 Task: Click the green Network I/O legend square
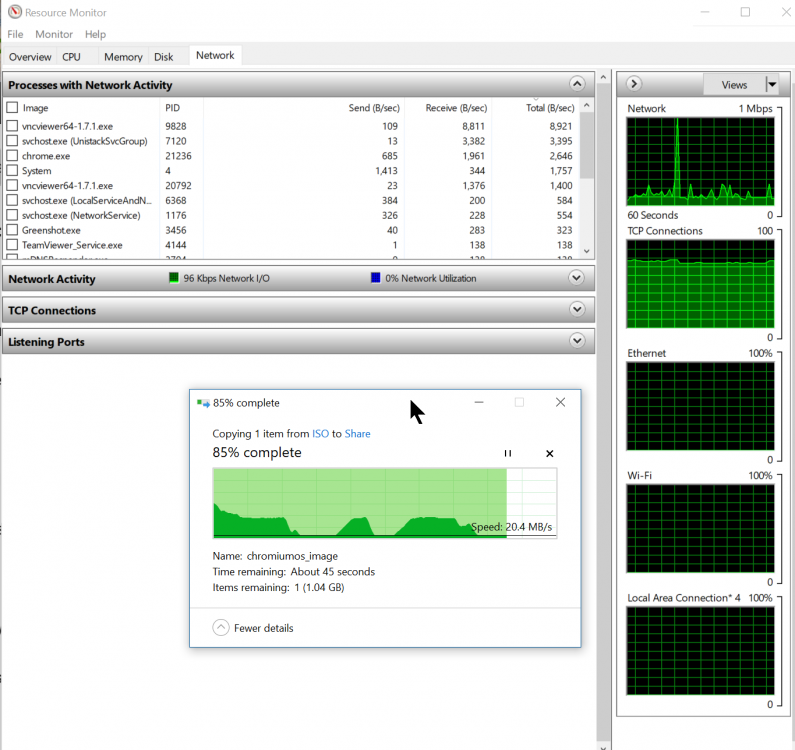[173, 278]
